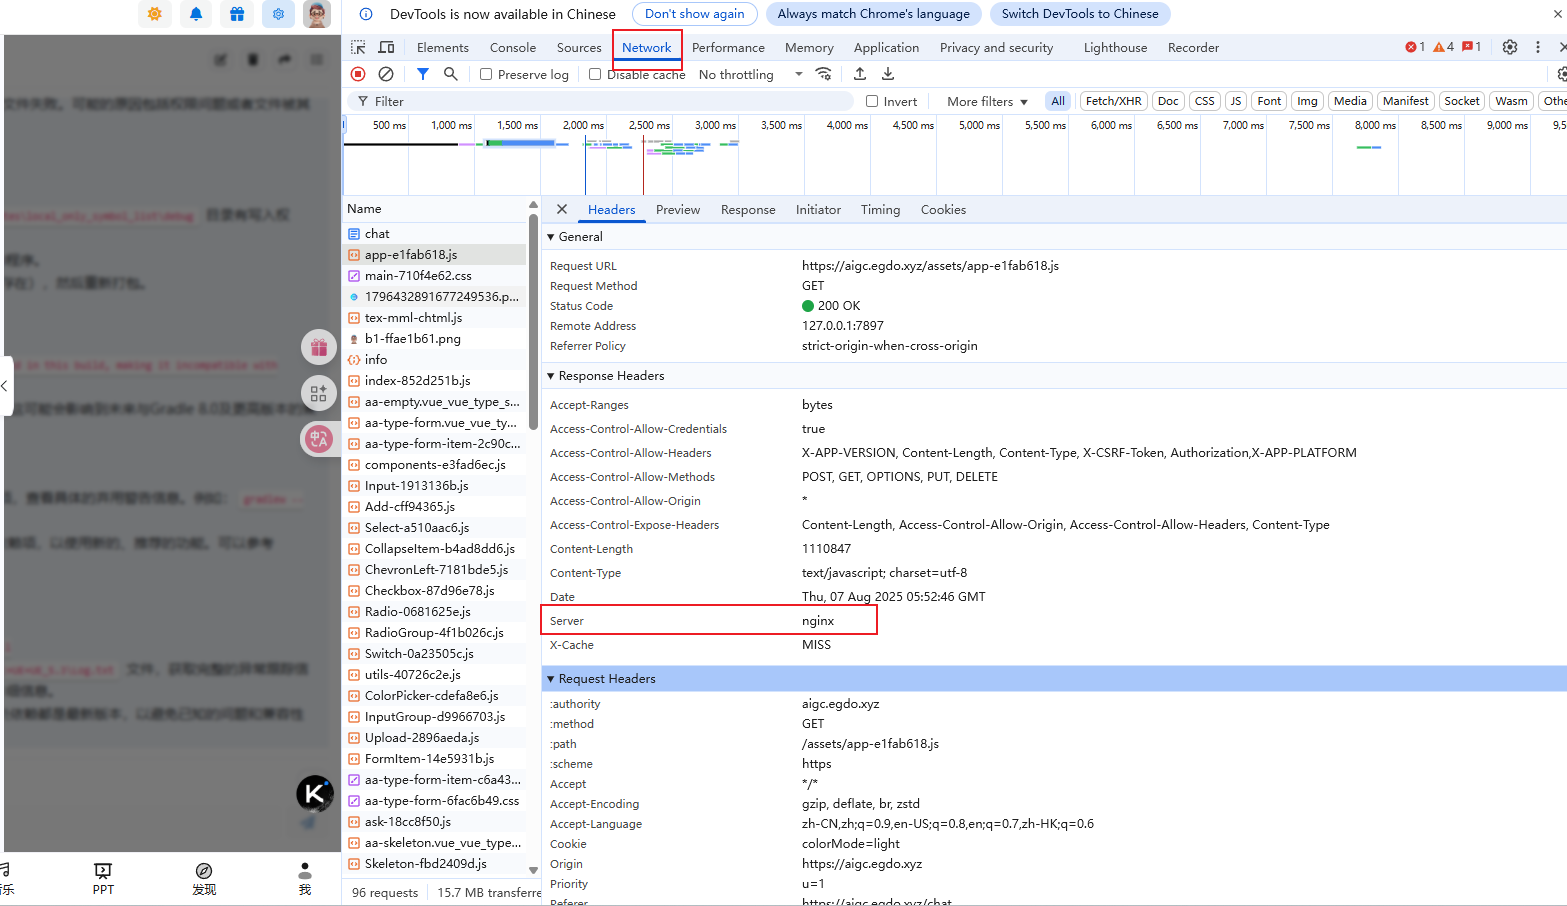The image size is (1567, 906).
Task: Open the Timing tab of request
Action: coord(880,209)
